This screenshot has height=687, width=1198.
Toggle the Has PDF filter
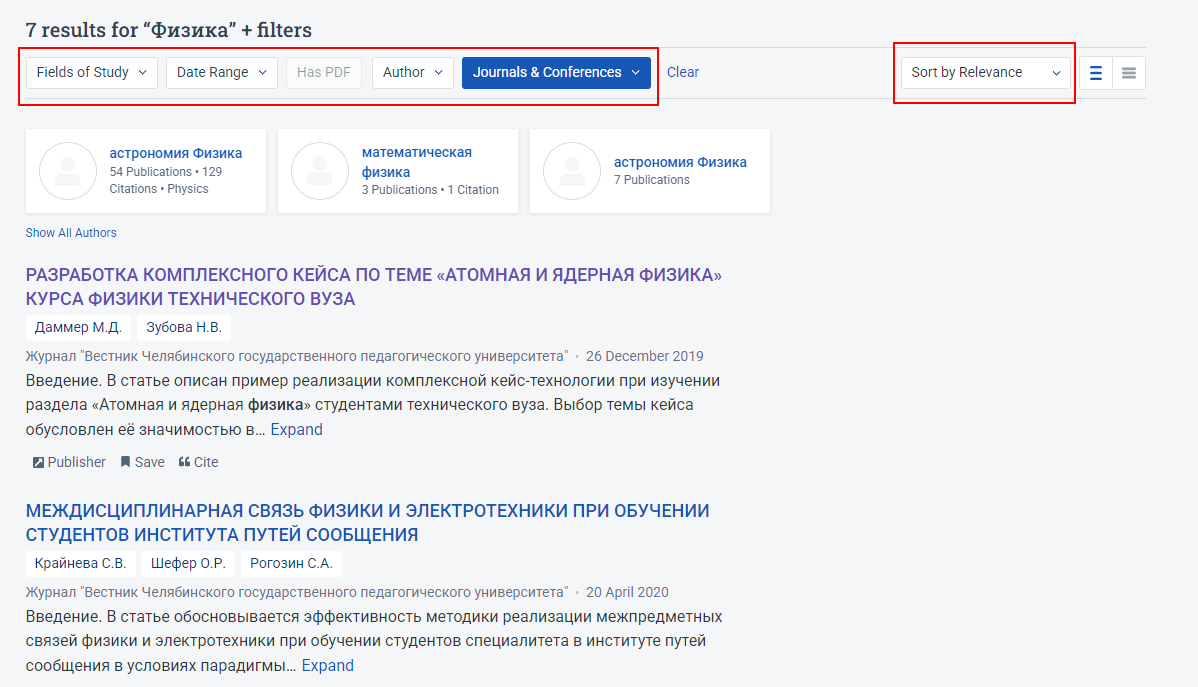(x=323, y=72)
